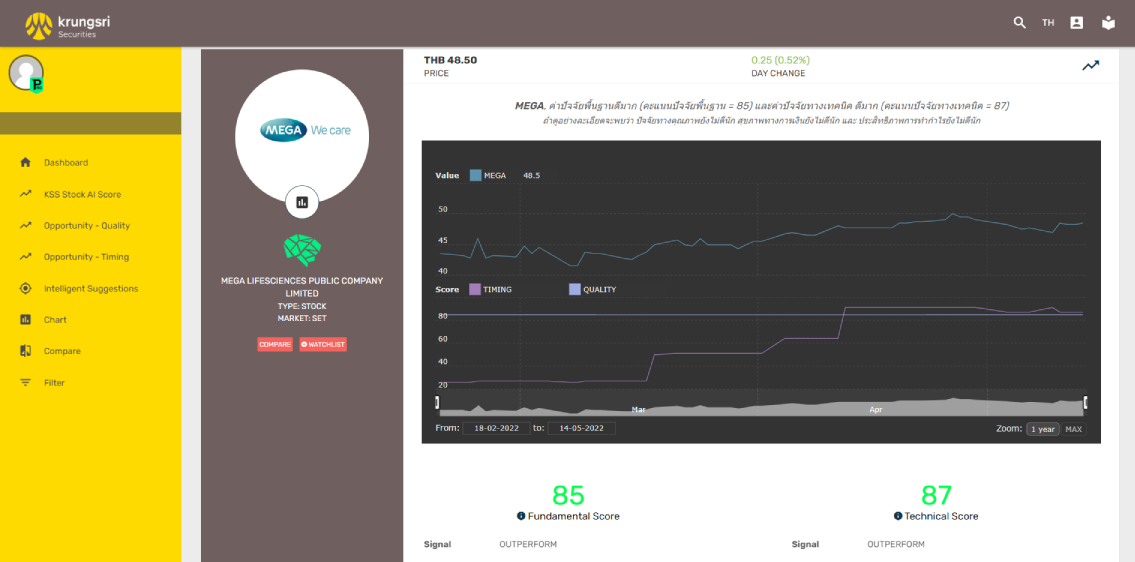The width and height of the screenshot is (1135, 562).
Task: Click the Technical Score info icon
Action: (x=898, y=516)
